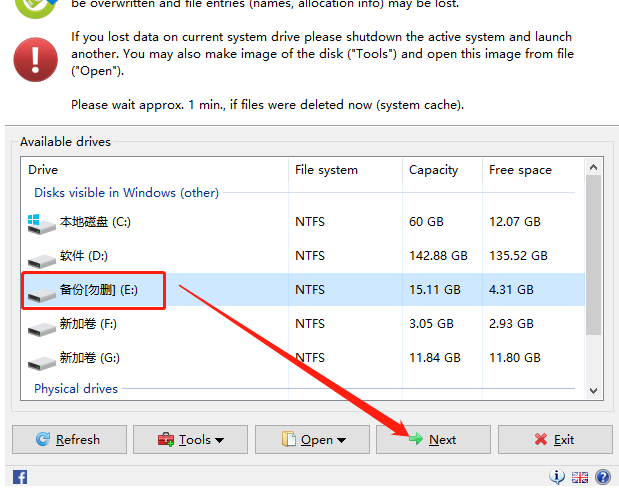The width and height of the screenshot is (619, 493).
Task: Click the D: drive disk icon
Action: (42, 257)
